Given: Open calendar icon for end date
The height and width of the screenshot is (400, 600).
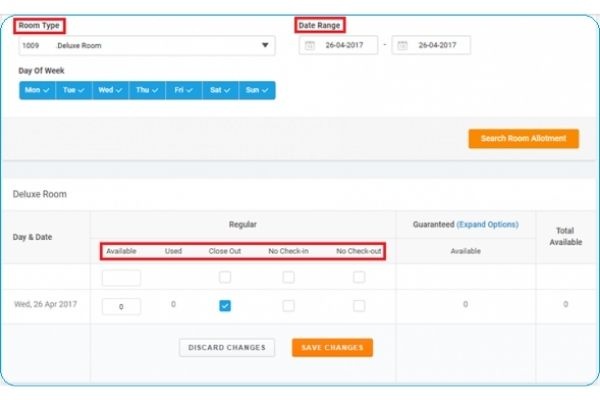Looking at the screenshot, I should point(404,46).
